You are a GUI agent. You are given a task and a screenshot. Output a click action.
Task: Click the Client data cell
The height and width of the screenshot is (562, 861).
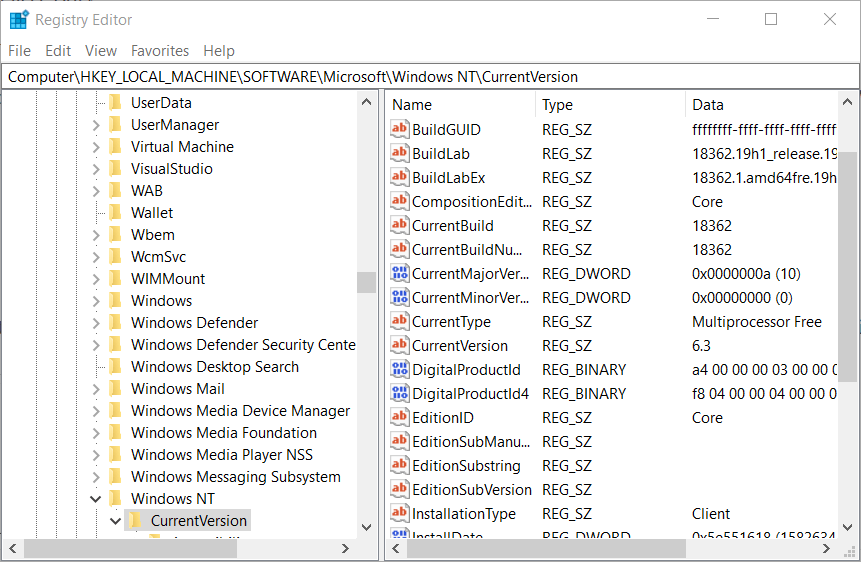point(711,514)
